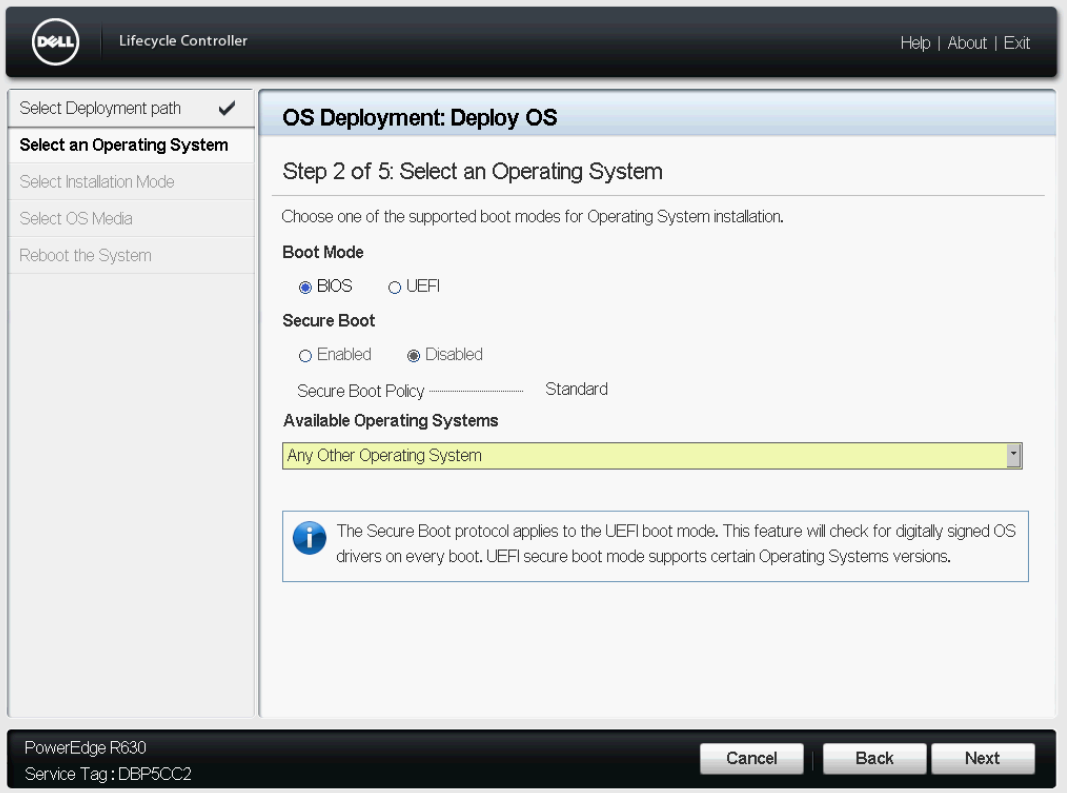Click the checkmark beside Select Deployment path
This screenshot has width=1067, height=793.
[227, 108]
